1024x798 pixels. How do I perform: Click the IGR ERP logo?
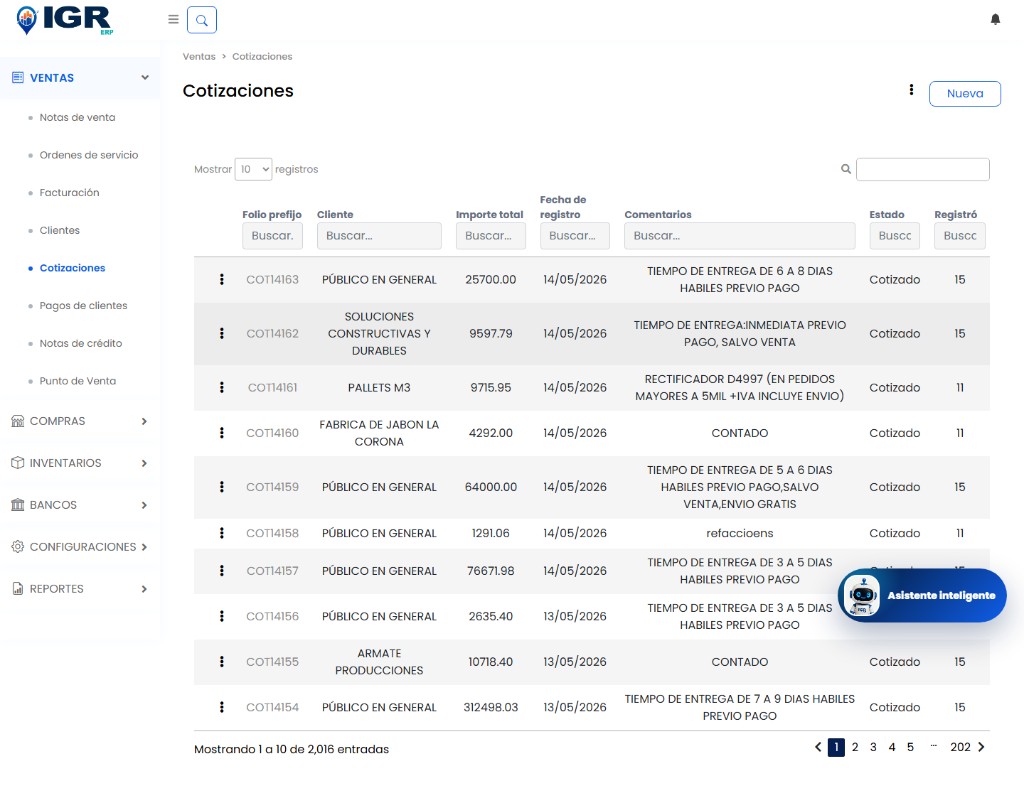[x=65, y=20]
